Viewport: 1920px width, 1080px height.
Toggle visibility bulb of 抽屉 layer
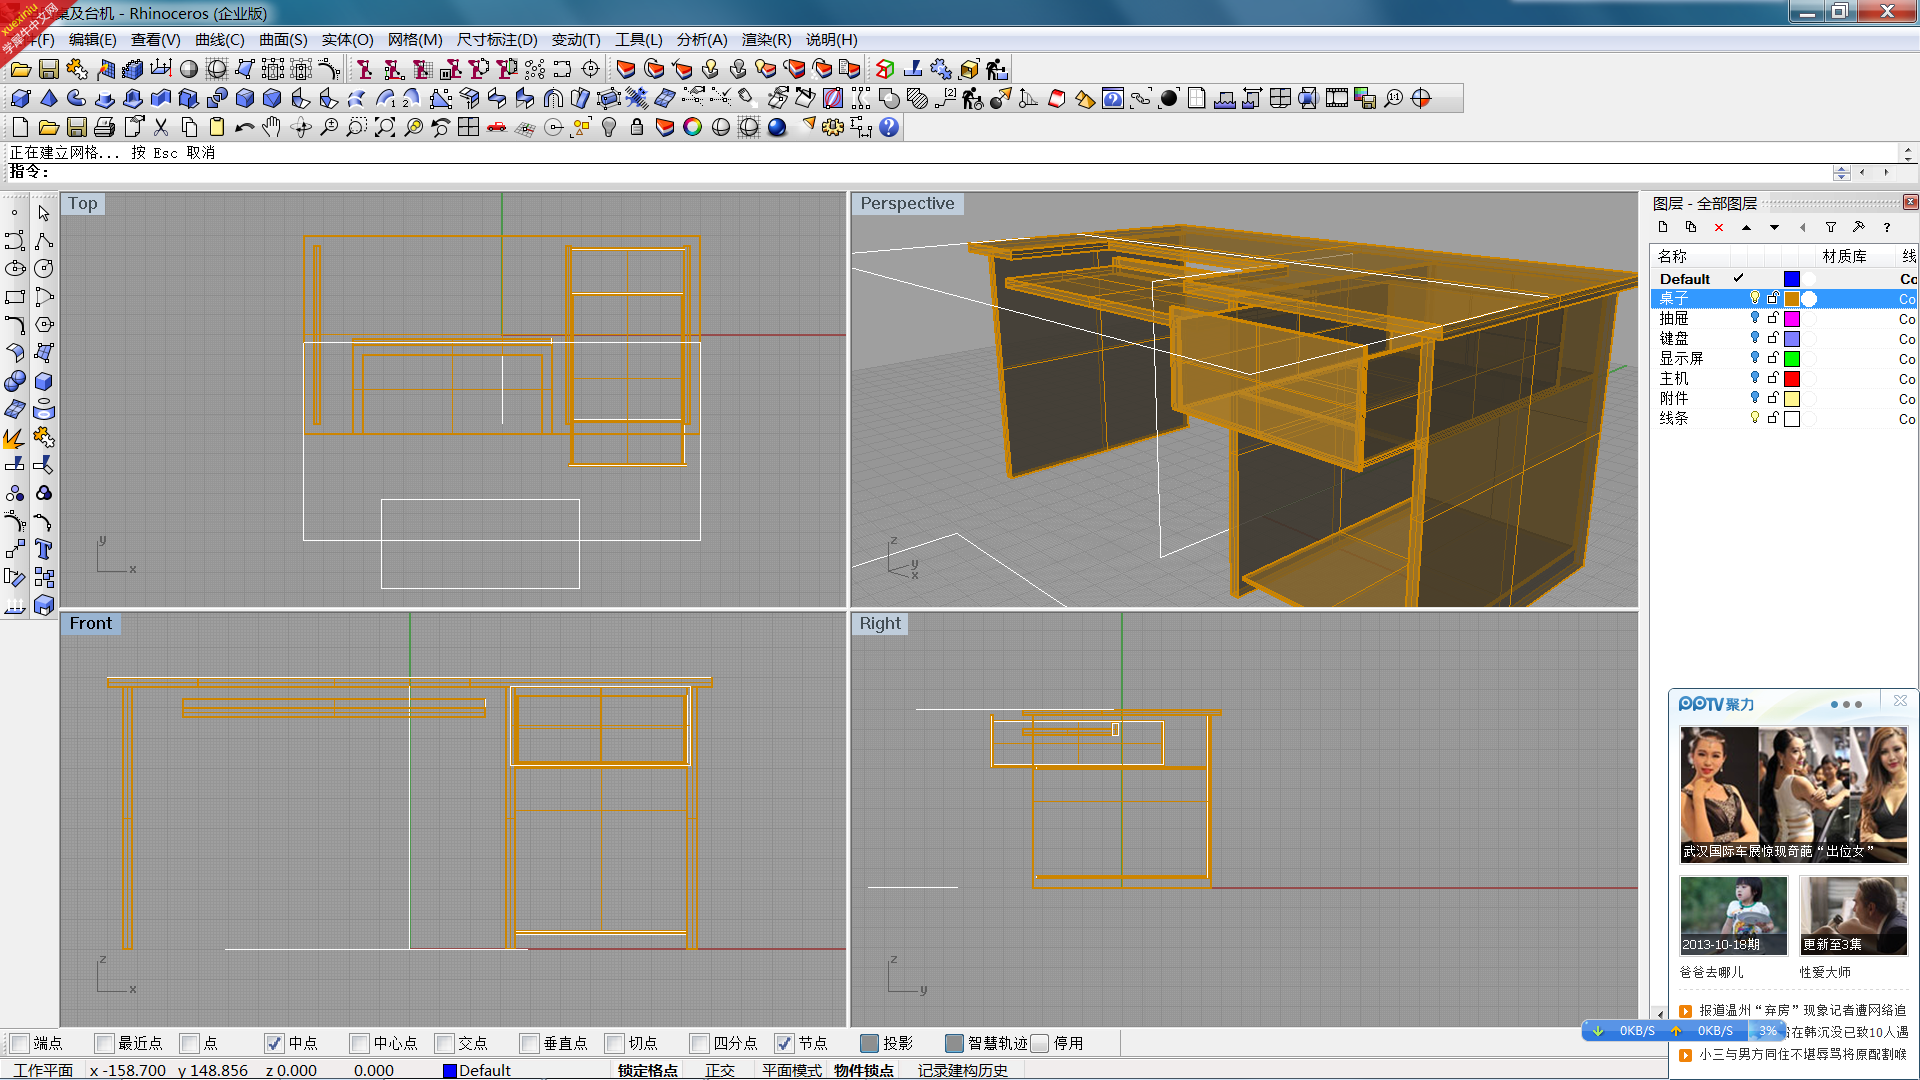(x=1754, y=318)
